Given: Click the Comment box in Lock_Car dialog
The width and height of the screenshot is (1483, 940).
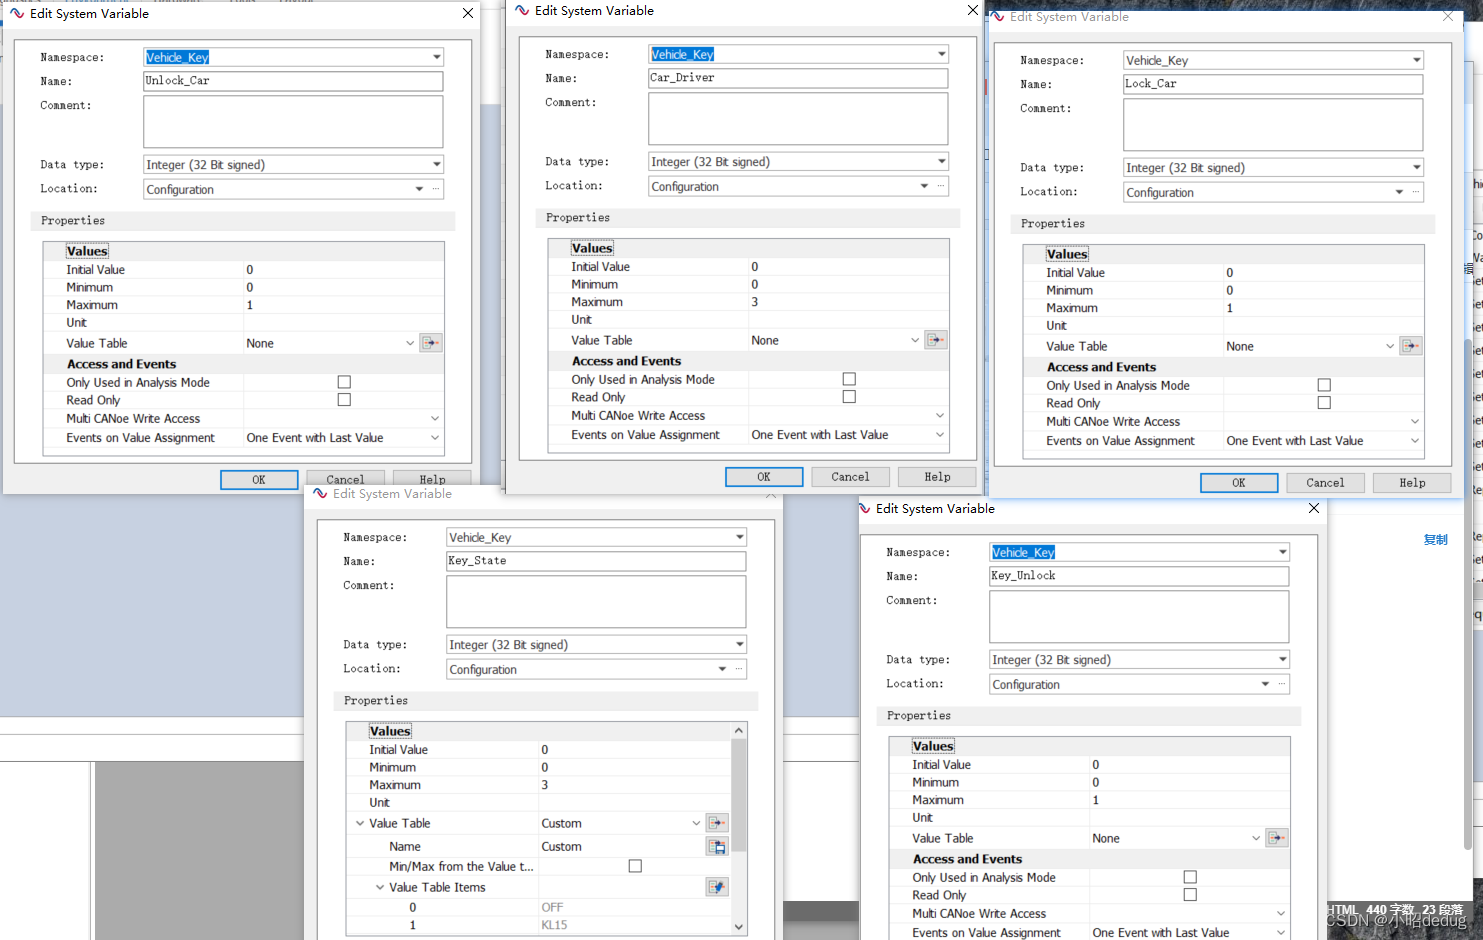Looking at the screenshot, I should point(1273,125).
